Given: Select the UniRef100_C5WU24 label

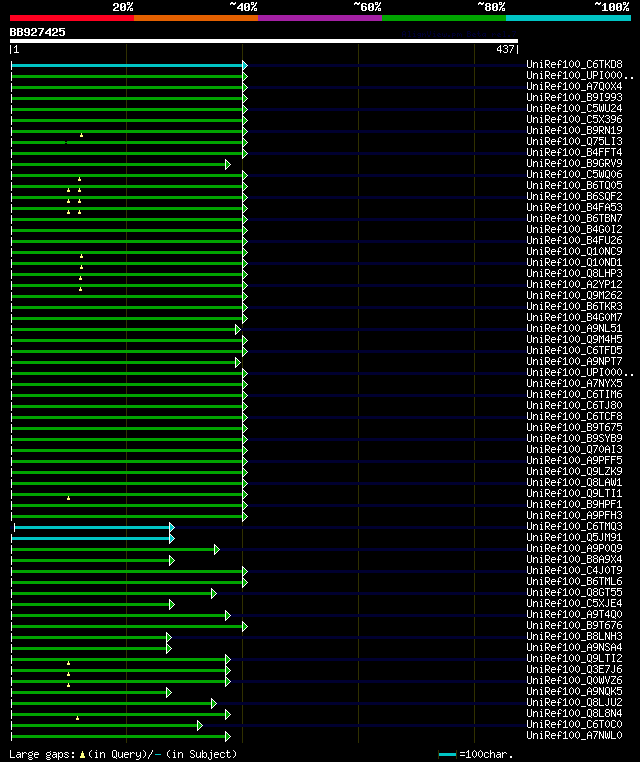Looking at the screenshot, I should [x=574, y=108].
